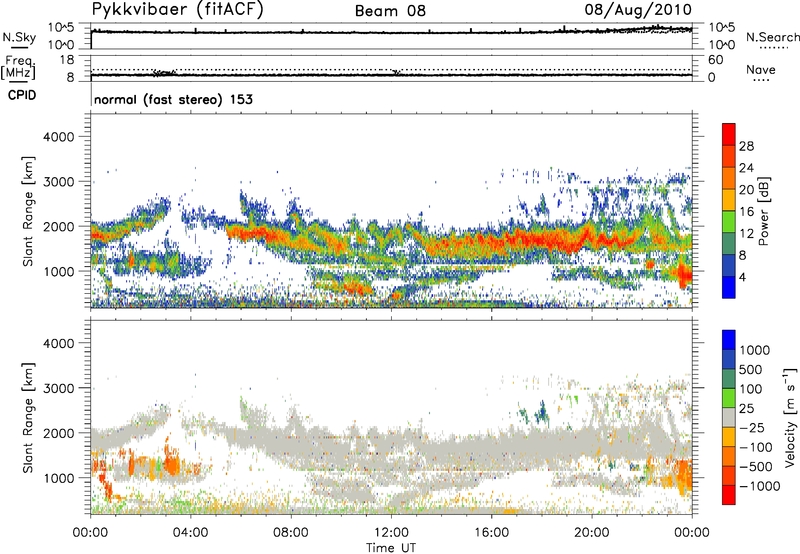
Task: Click the 08/Aug/2010 date label
Action: click(x=638, y=9)
